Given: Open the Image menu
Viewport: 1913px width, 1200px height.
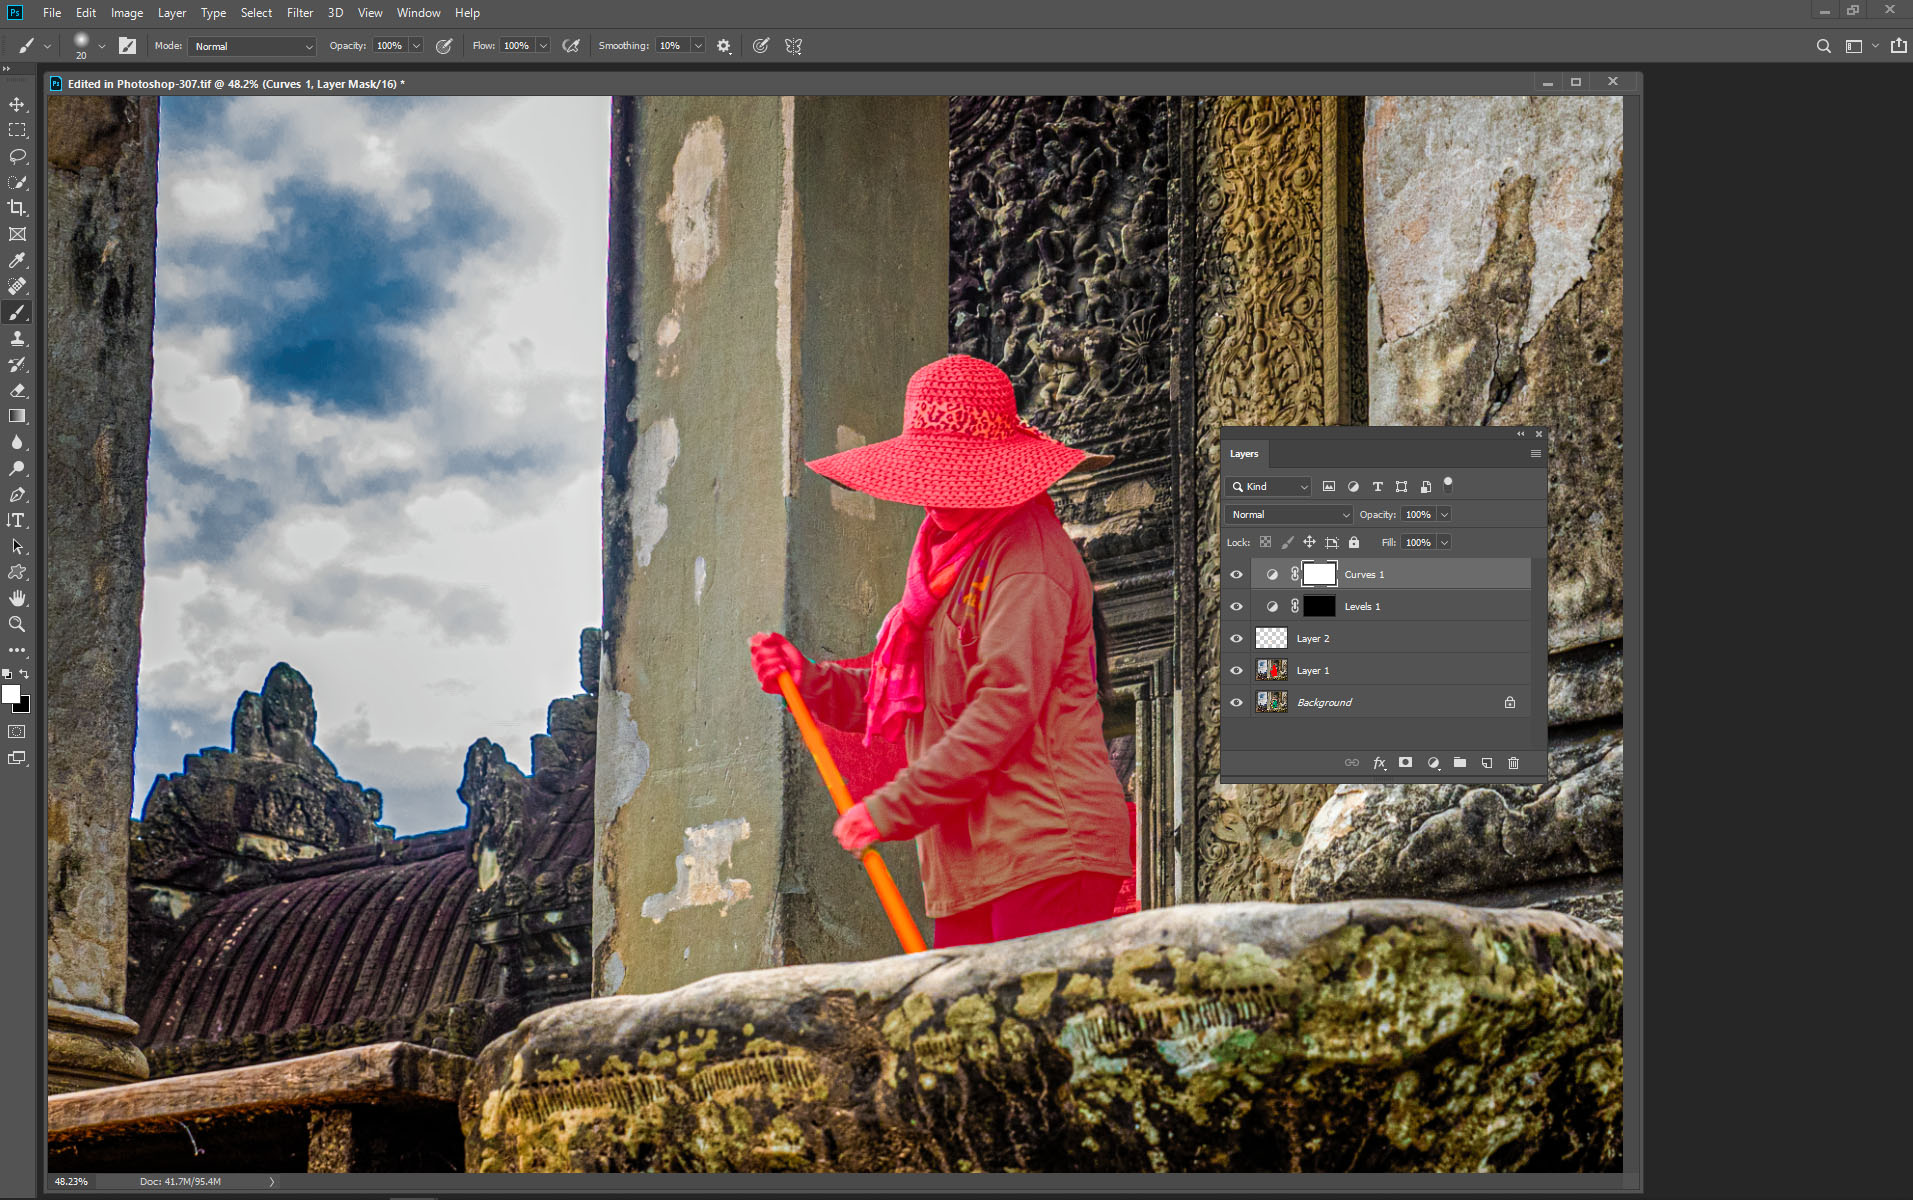Looking at the screenshot, I should coord(127,13).
